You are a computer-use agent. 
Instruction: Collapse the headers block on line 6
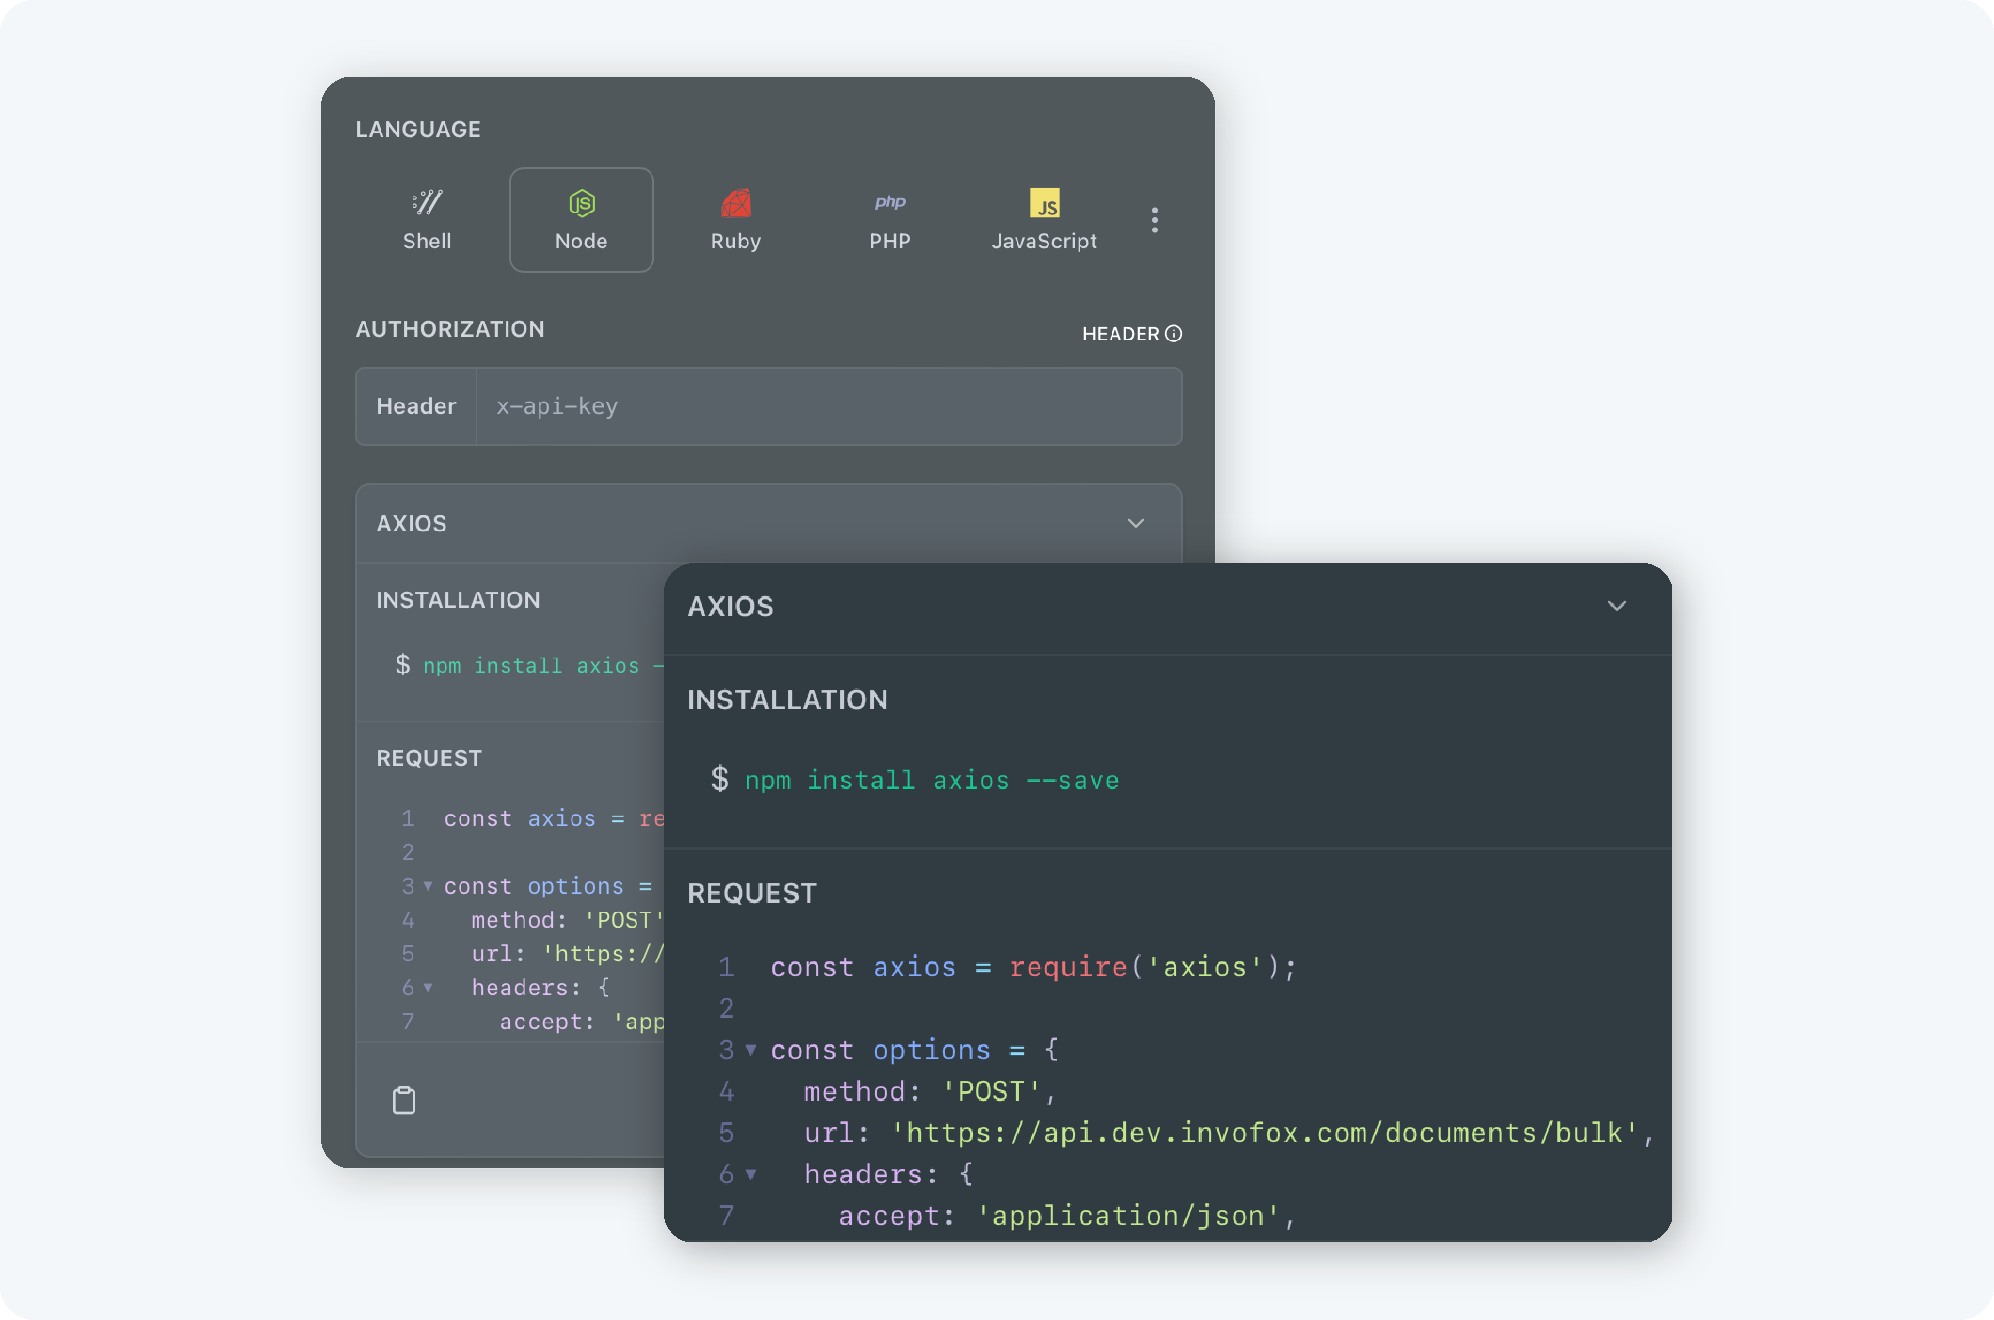[x=751, y=1174]
